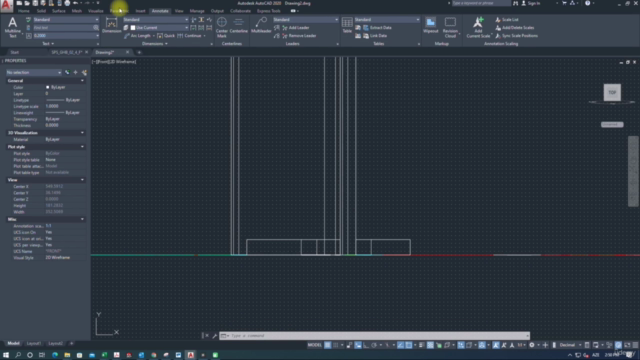Select the Wipeout tool
640x360 pixels.
pyautogui.click(x=430, y=25)
